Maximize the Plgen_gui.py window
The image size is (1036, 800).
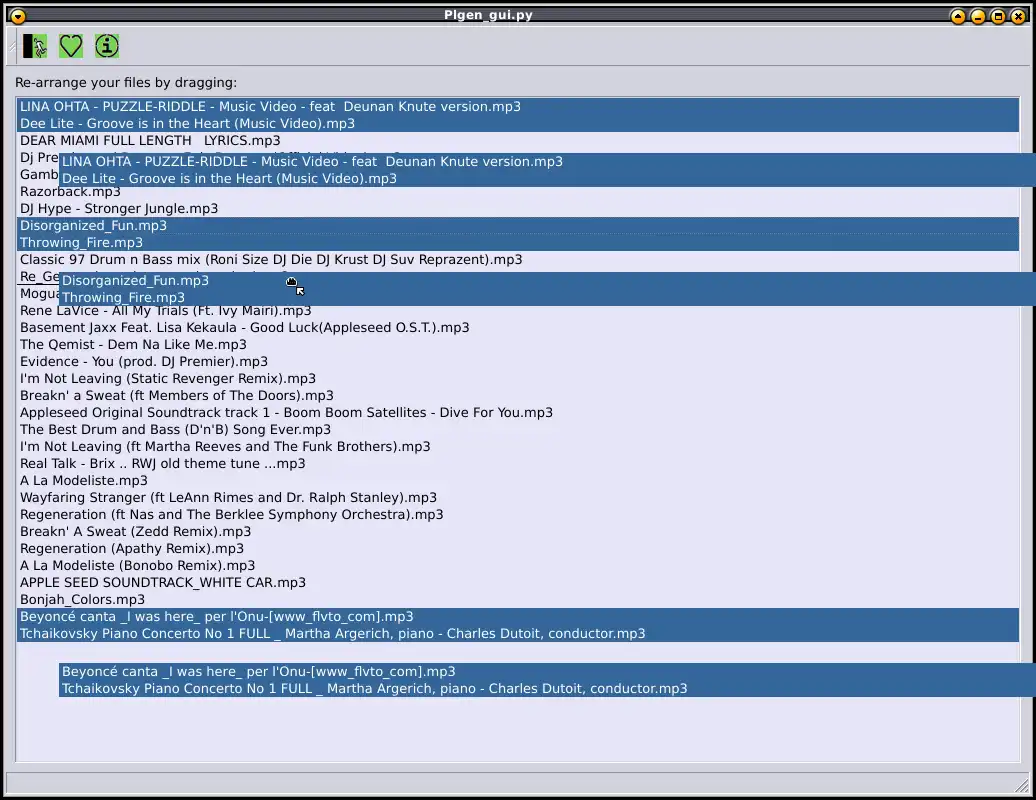pyautogui.click(x=998, y=16)
